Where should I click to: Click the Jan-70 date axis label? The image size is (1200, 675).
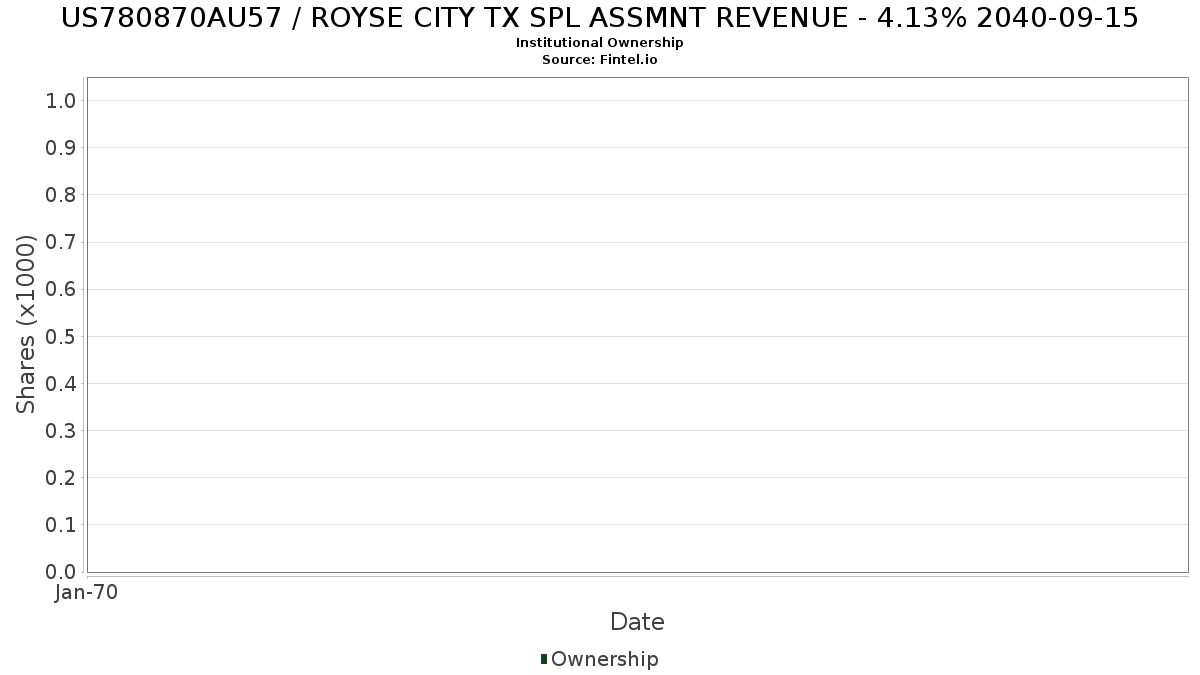pos(87,593)
